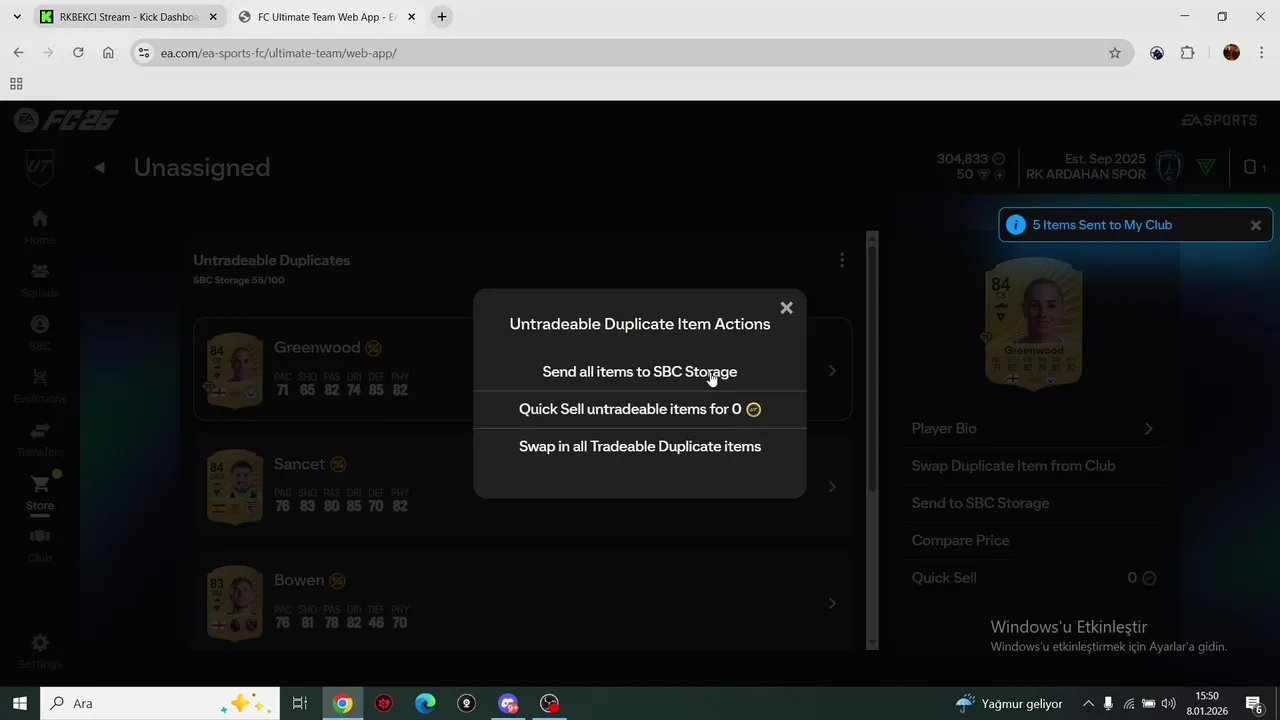Go back in the browser
Viewport: 1280px width, 720px height.
coord(18,53)
